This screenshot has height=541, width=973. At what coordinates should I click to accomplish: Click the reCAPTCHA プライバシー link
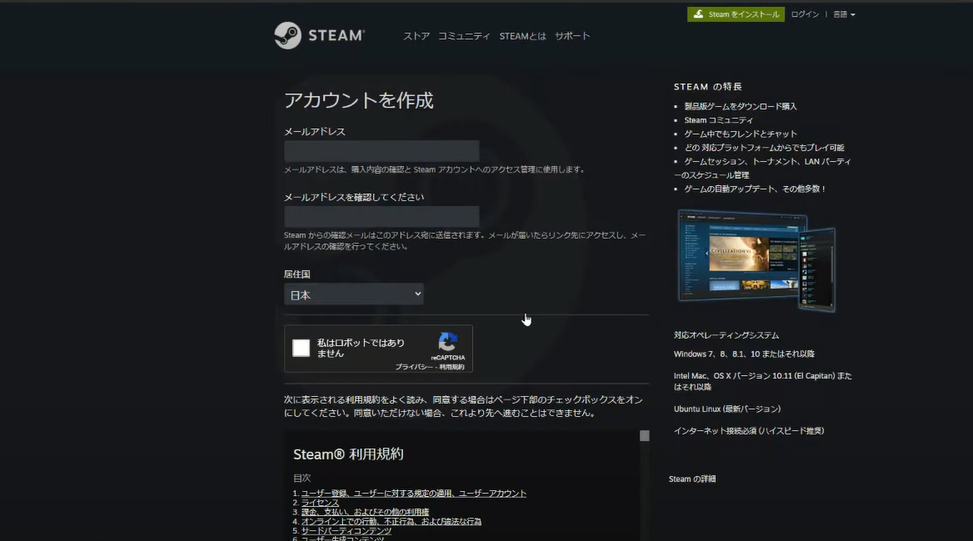414,367
